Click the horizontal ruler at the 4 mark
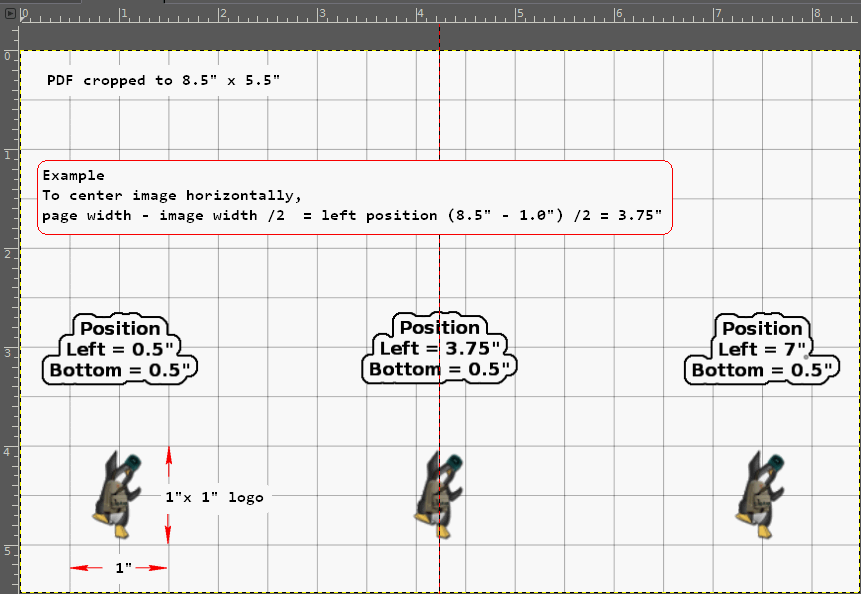Screen dimensions: 861x594 [x=418, y=14]
